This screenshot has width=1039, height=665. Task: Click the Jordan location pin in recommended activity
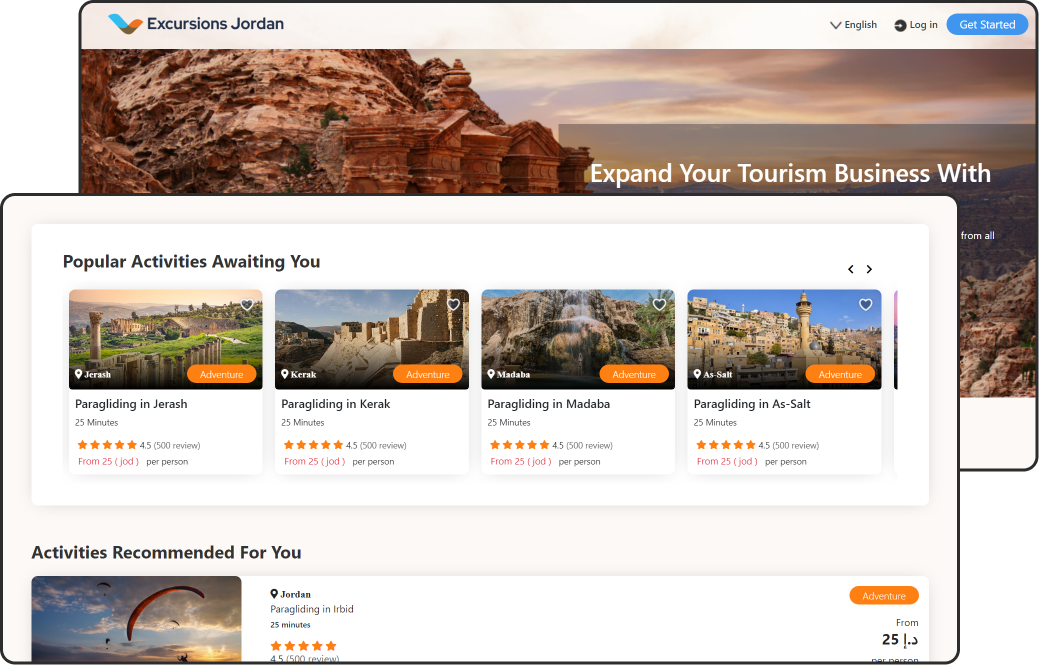point(274,594)
